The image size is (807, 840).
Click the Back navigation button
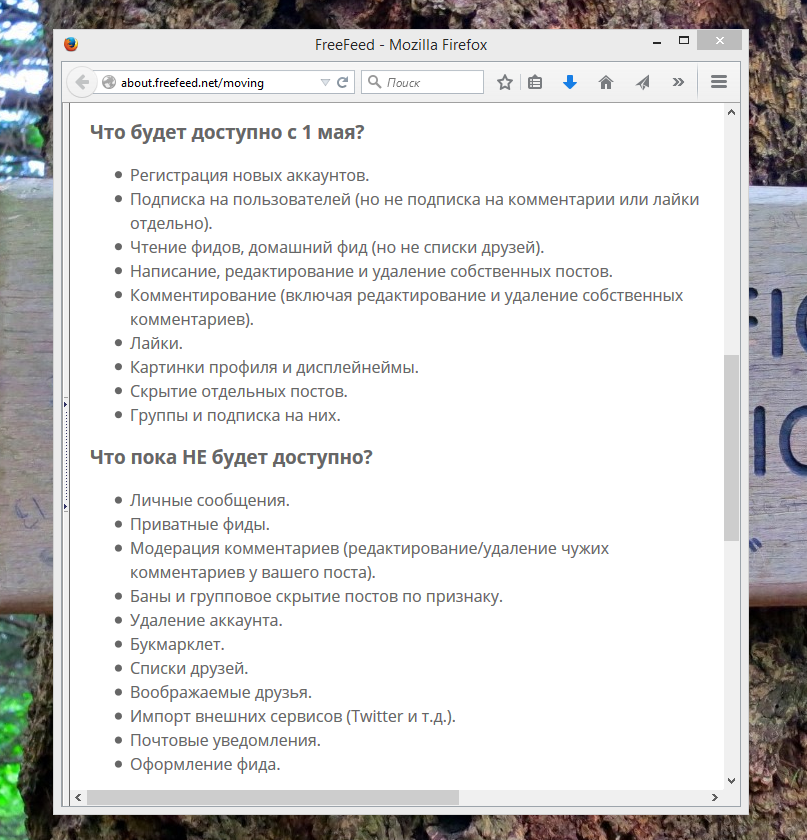click(x=81, y=82)
